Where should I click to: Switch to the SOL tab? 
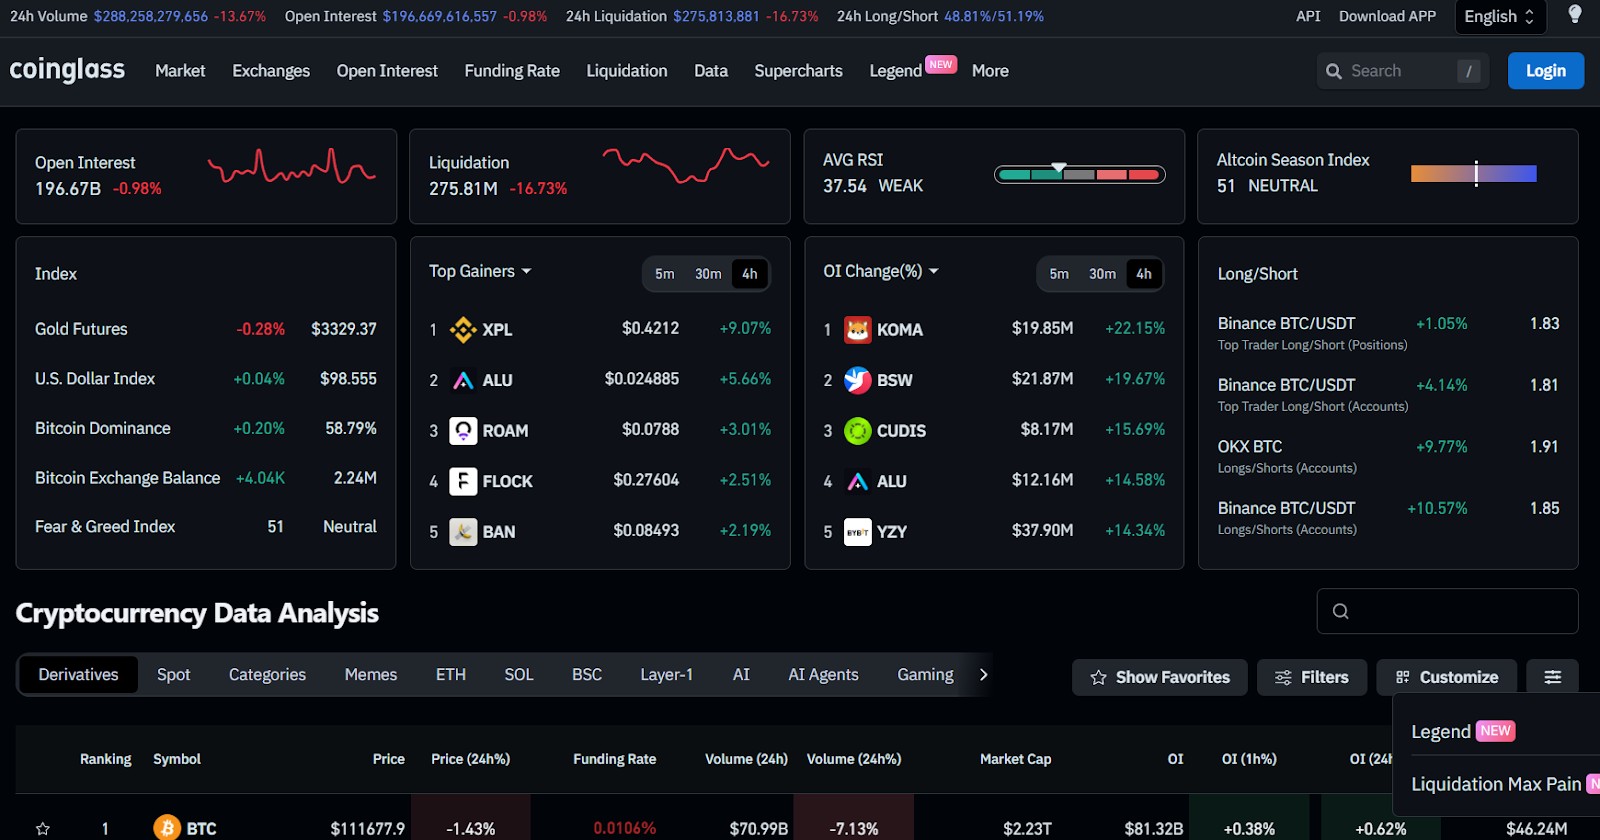(x=519, y=675)
